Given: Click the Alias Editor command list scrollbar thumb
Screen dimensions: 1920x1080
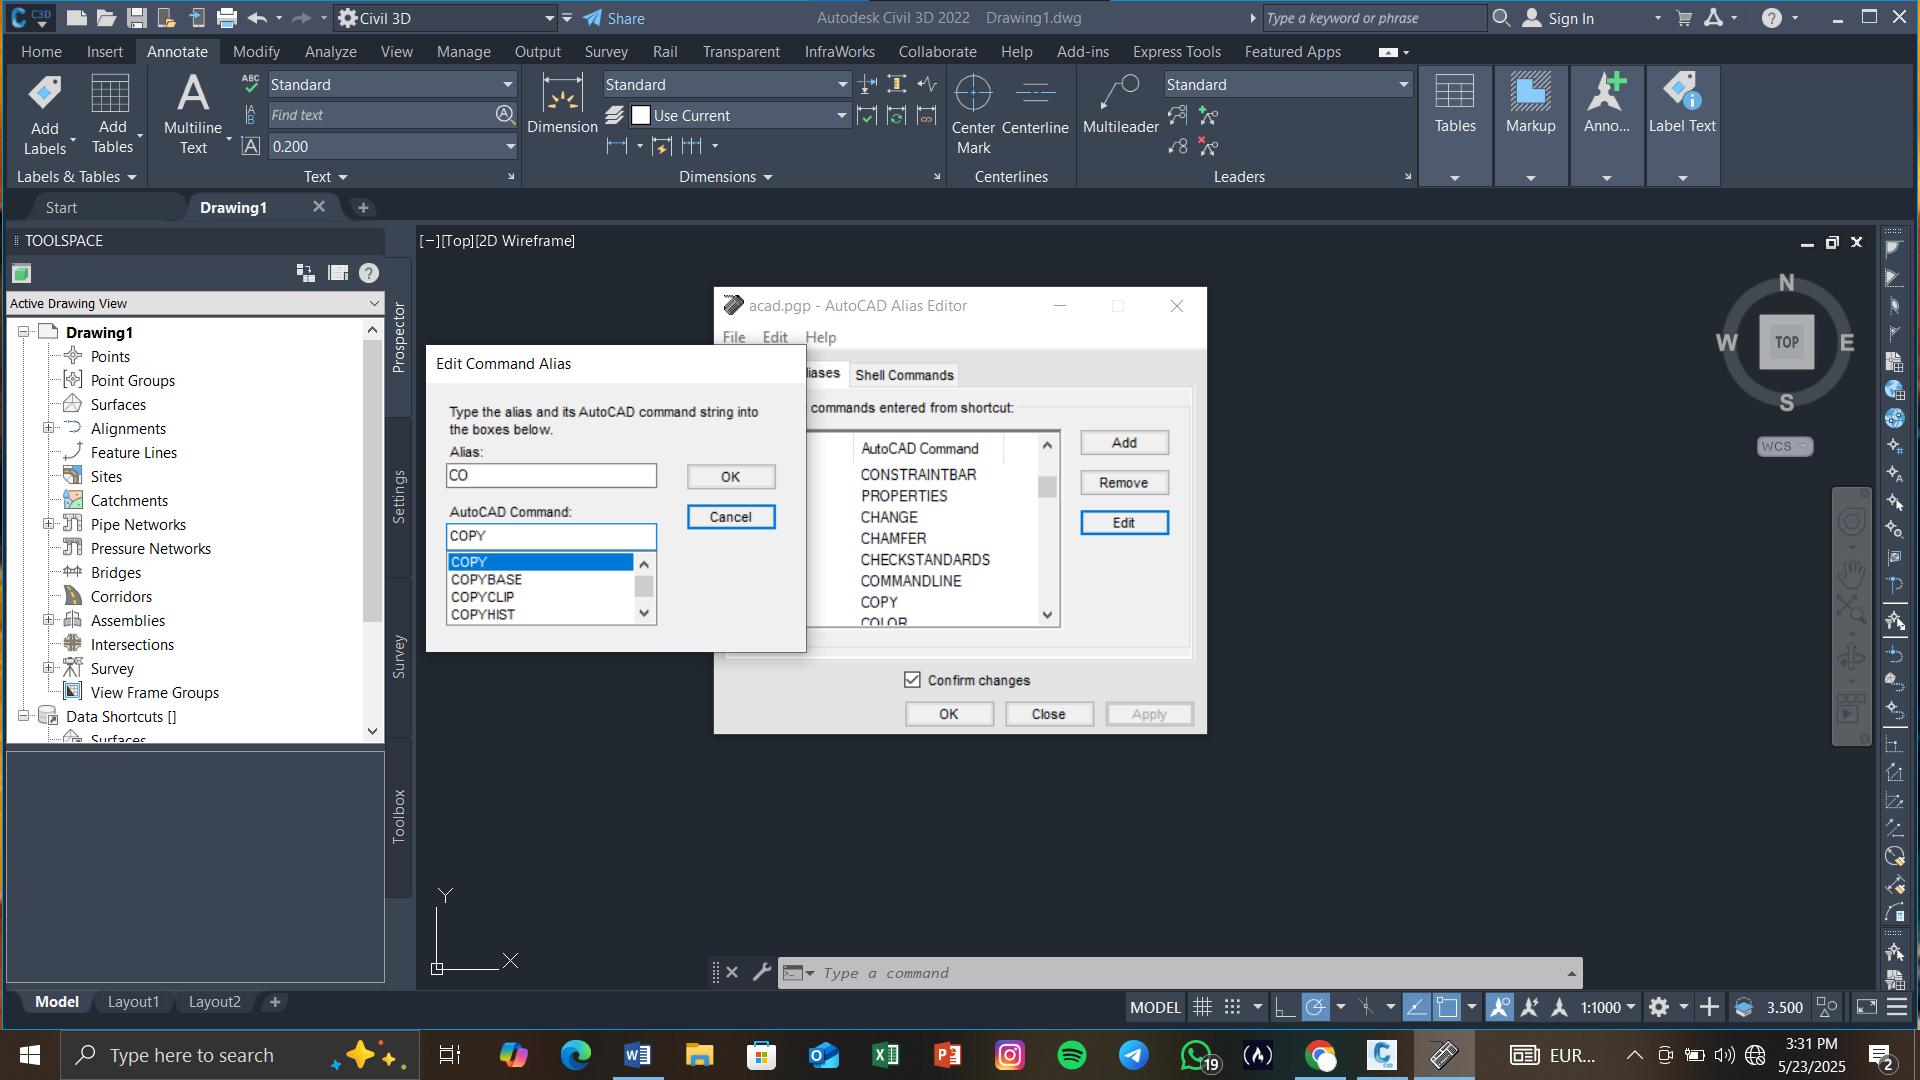Looking at the screenshot, I should pyautogui.click(x=1047, y=487).
